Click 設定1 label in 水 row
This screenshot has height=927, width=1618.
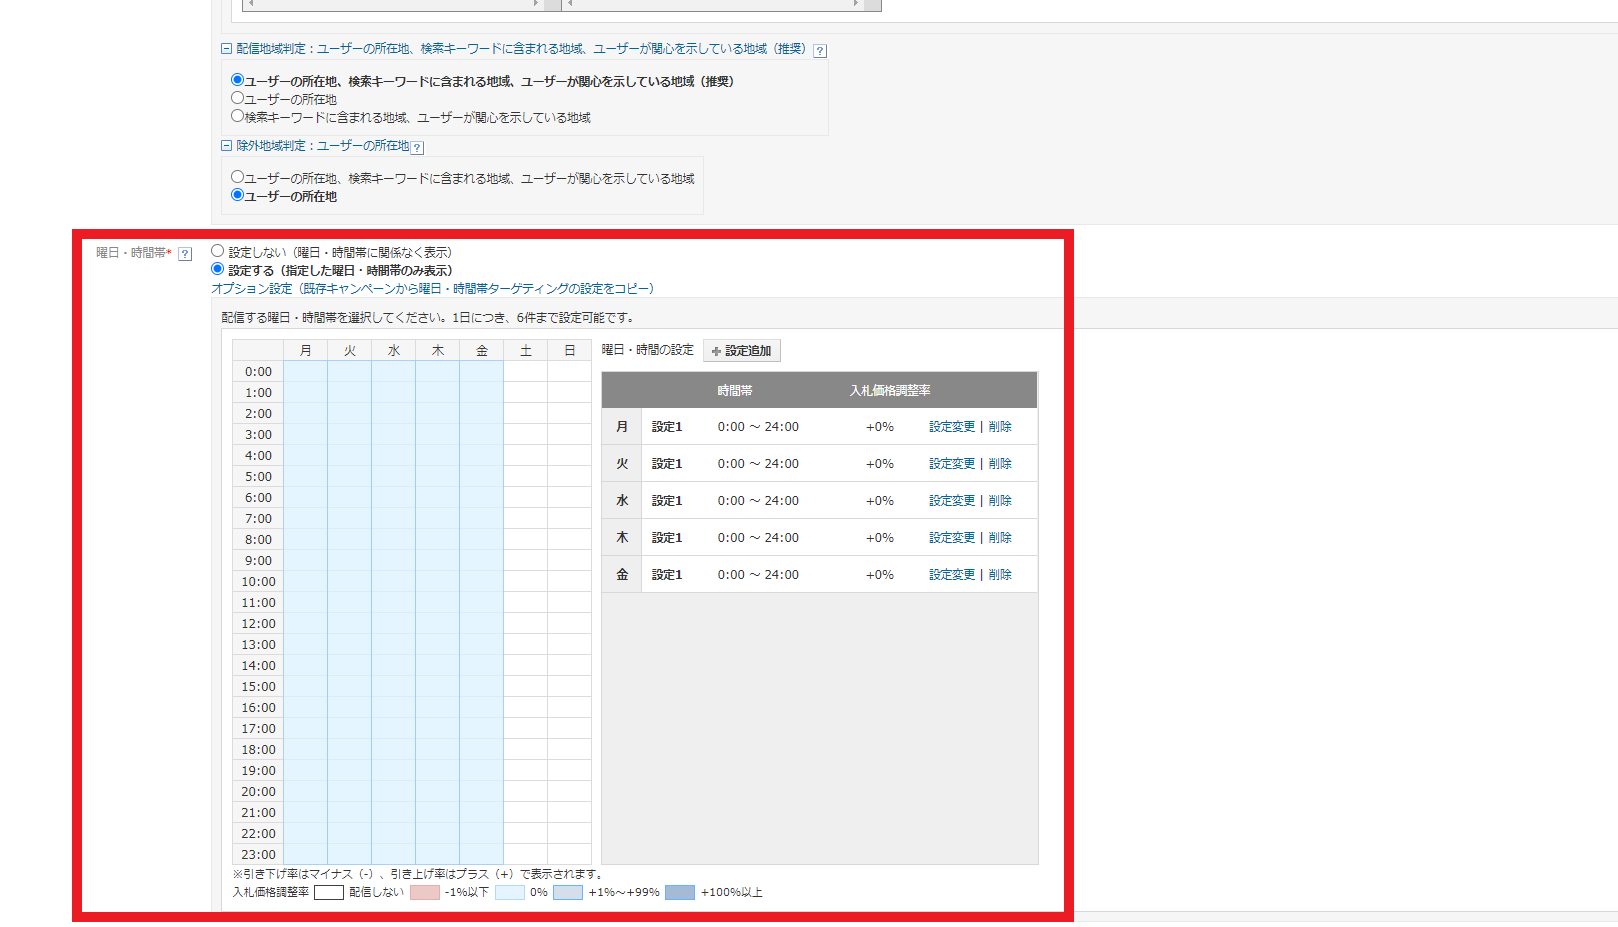click(x=667, y=501)
